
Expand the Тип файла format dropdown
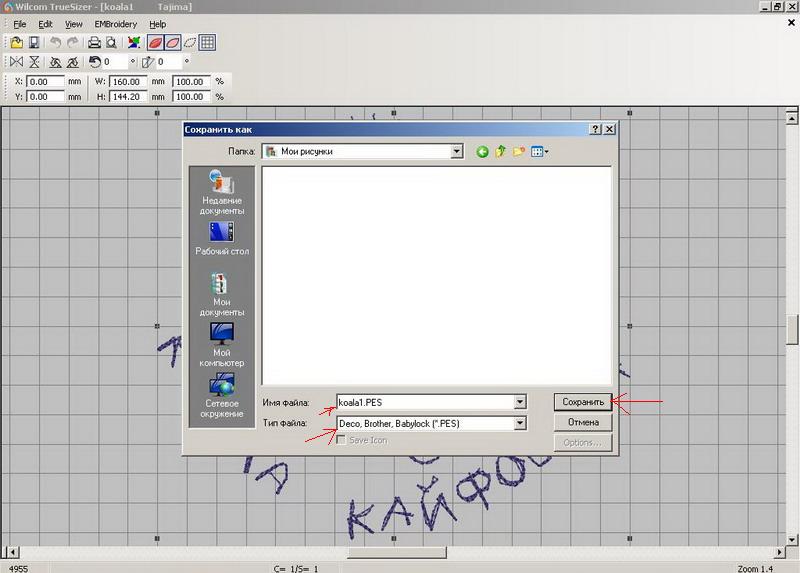click(519, 423)
